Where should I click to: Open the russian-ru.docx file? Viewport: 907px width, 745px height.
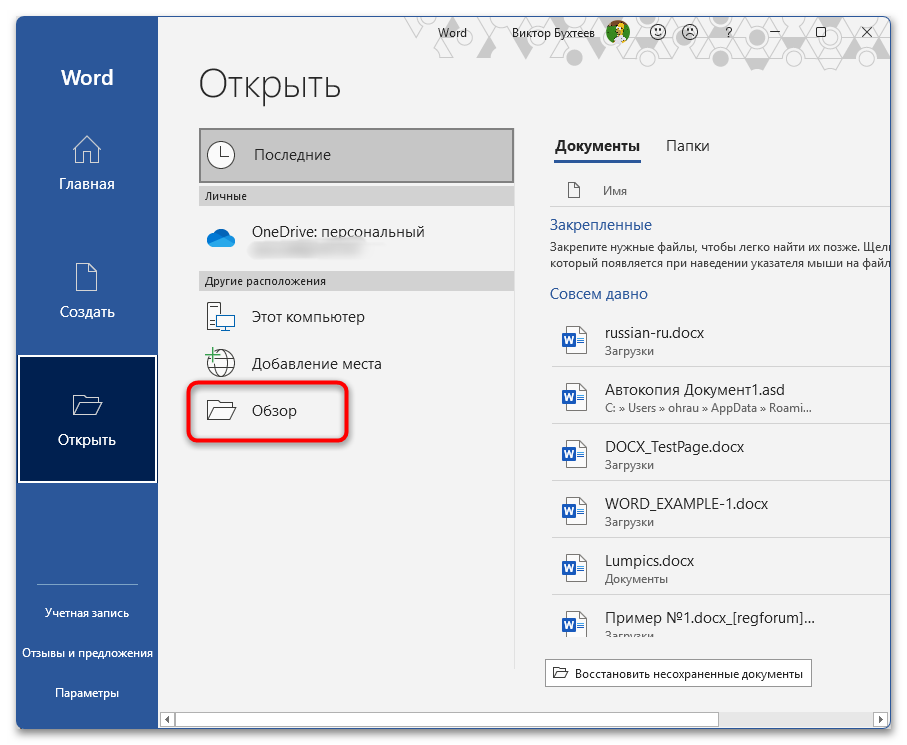[654, 333]
